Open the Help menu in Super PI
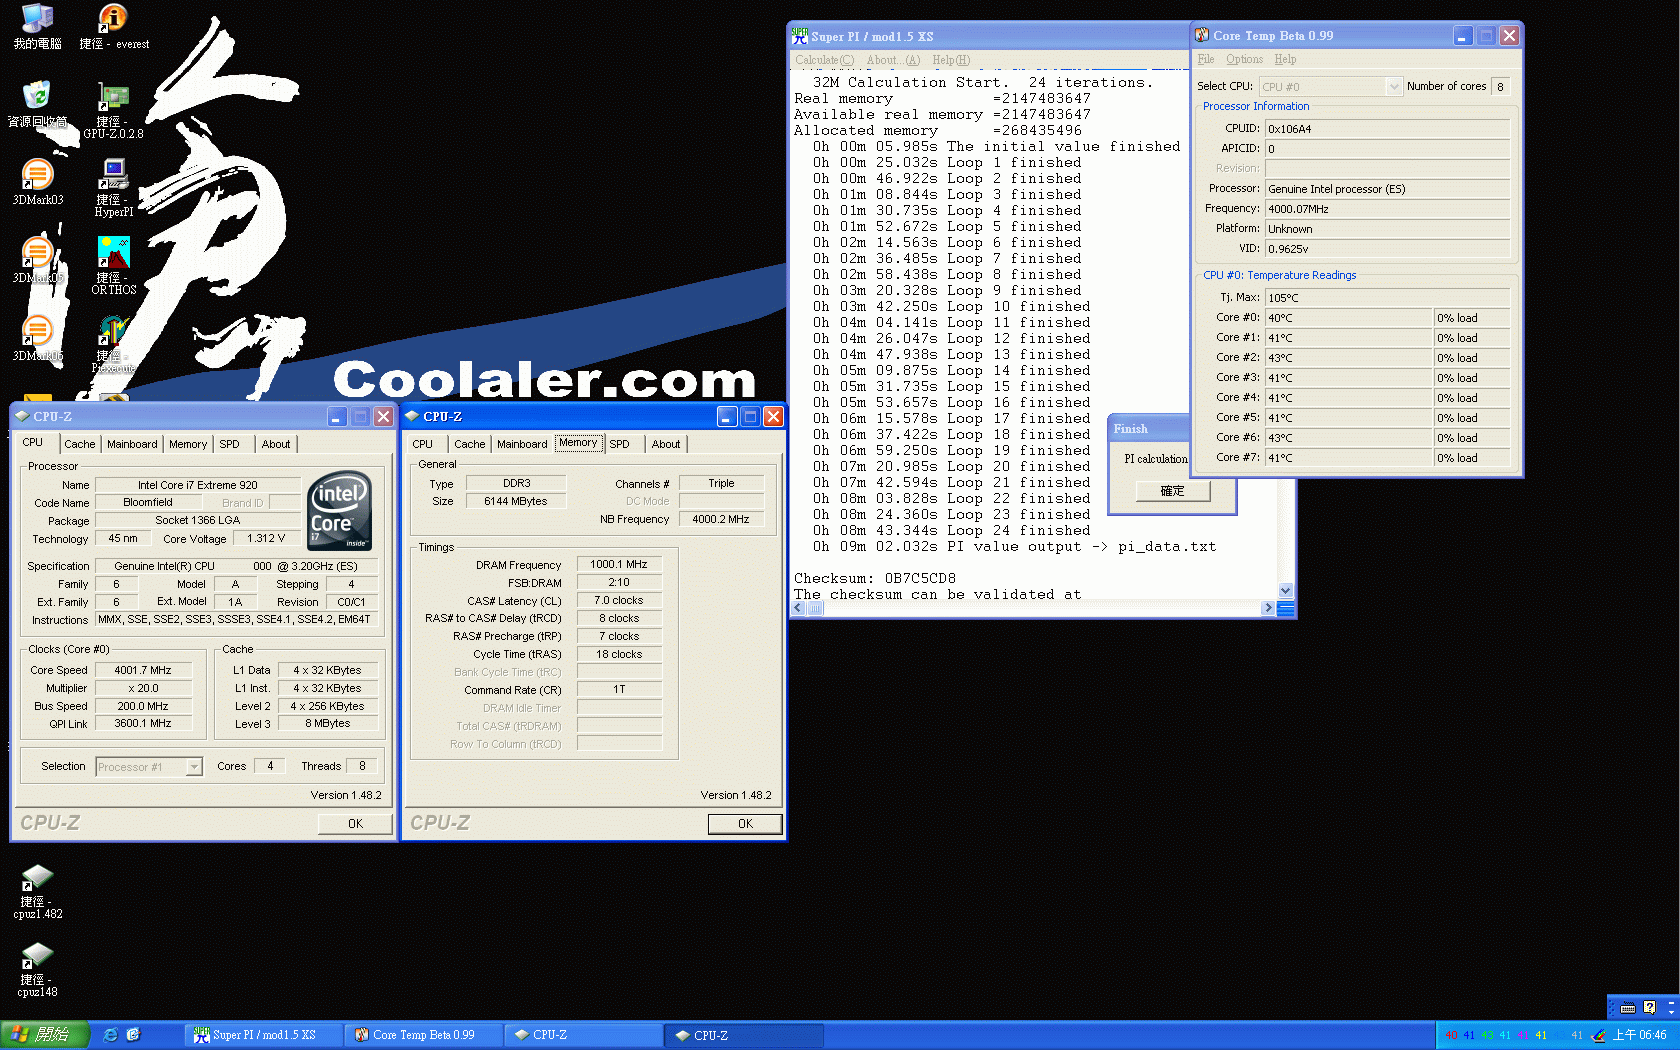The image size is (1680, 1050). click(951, 60)
